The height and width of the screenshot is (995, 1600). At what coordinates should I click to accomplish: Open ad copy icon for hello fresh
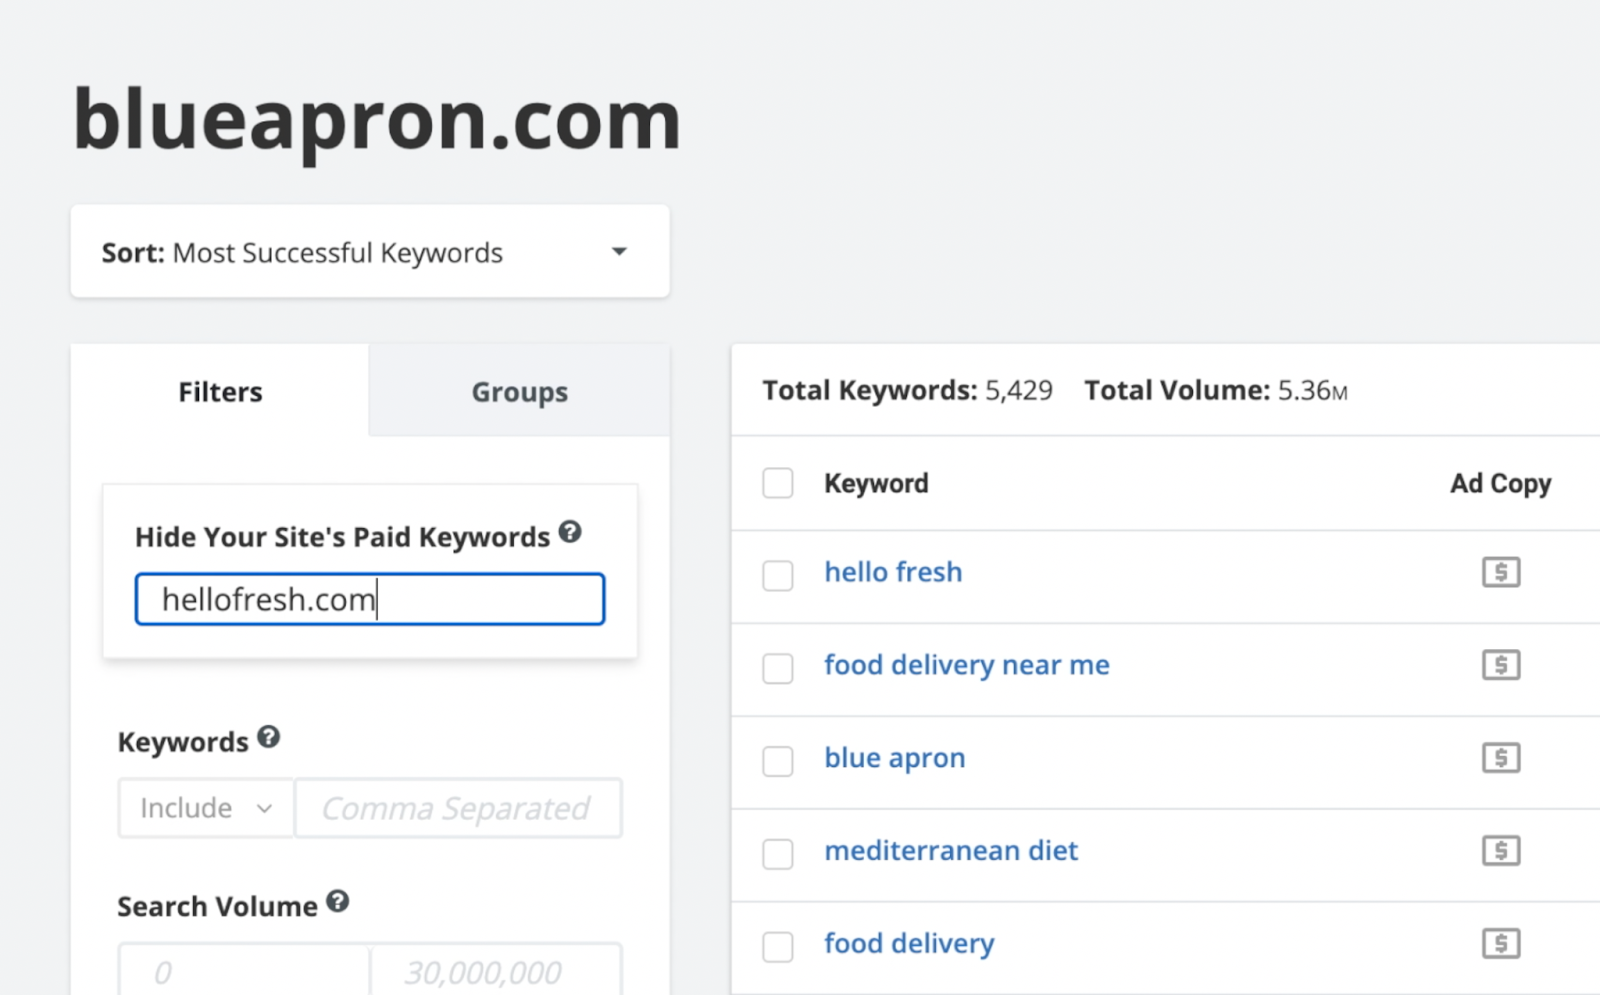click(1500, 573)
